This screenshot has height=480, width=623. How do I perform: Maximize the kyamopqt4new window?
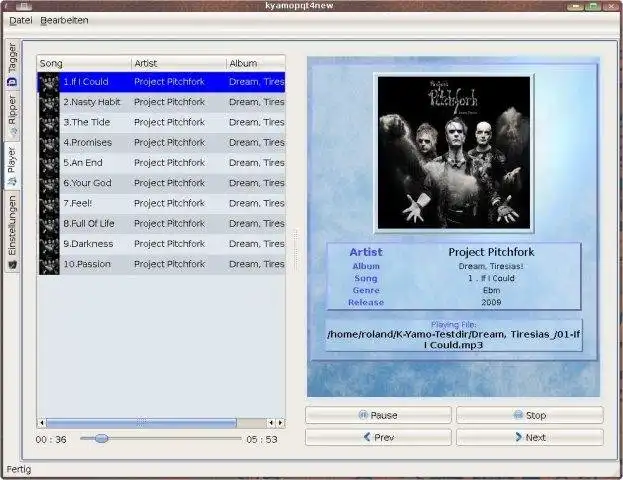(x=593, y=6)
